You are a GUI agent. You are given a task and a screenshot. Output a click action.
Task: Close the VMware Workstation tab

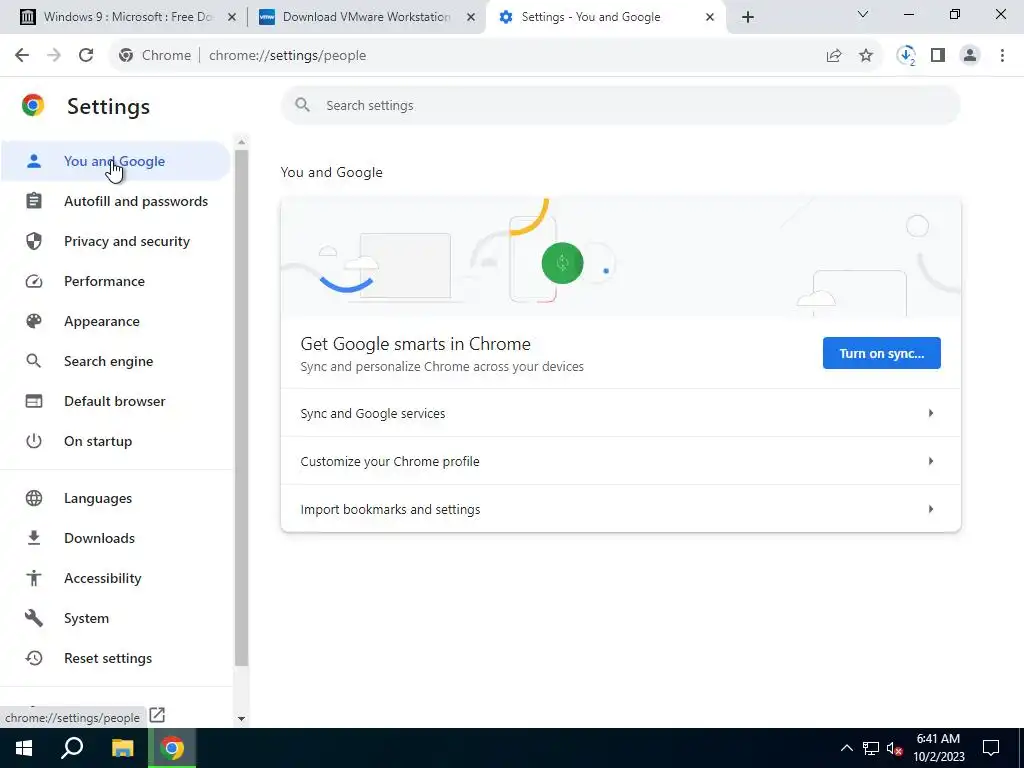coord(470,17)
